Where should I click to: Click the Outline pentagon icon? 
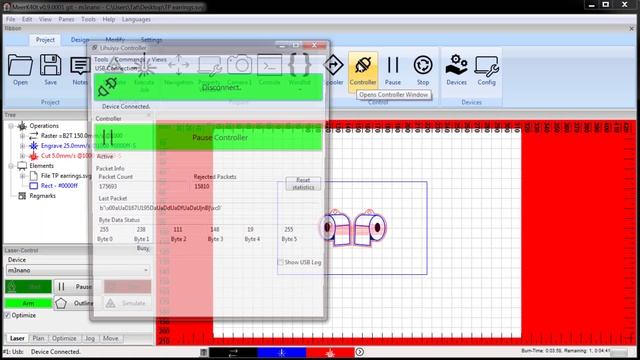[x=61, y=303]
